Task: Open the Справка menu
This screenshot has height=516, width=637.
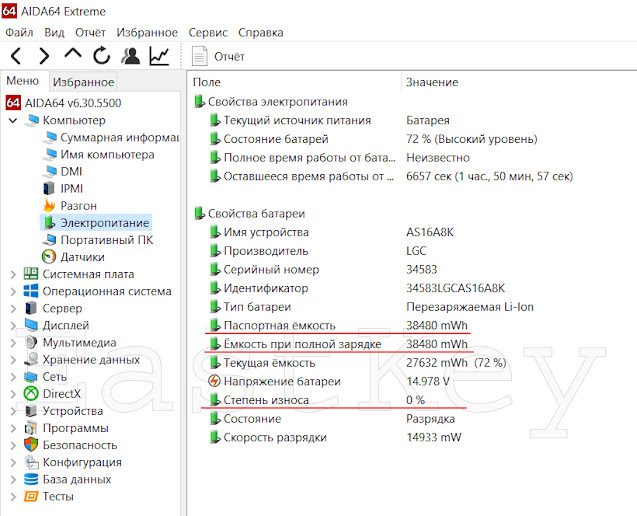Action: pyautogui.click(x=261, y=33)
